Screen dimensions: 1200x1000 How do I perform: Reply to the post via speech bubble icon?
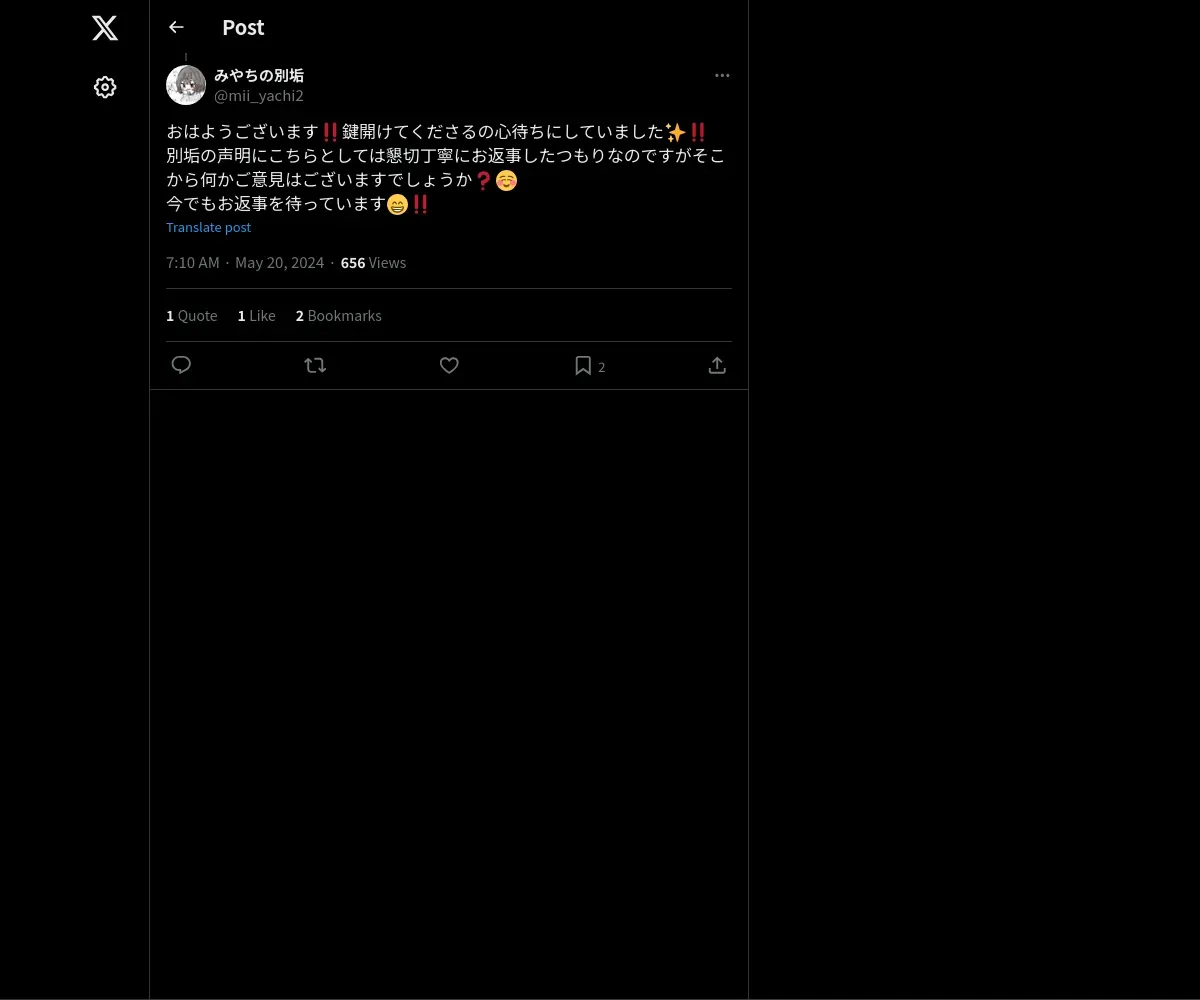(x=181, y=365)
